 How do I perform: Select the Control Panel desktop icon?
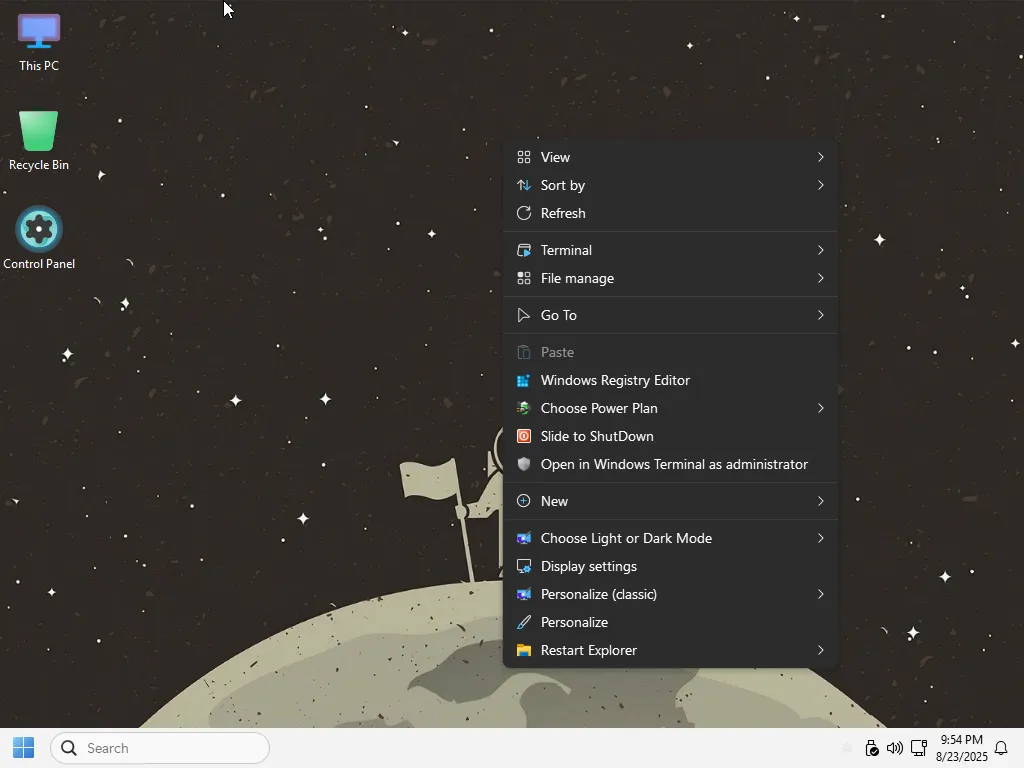click(39, 238)
